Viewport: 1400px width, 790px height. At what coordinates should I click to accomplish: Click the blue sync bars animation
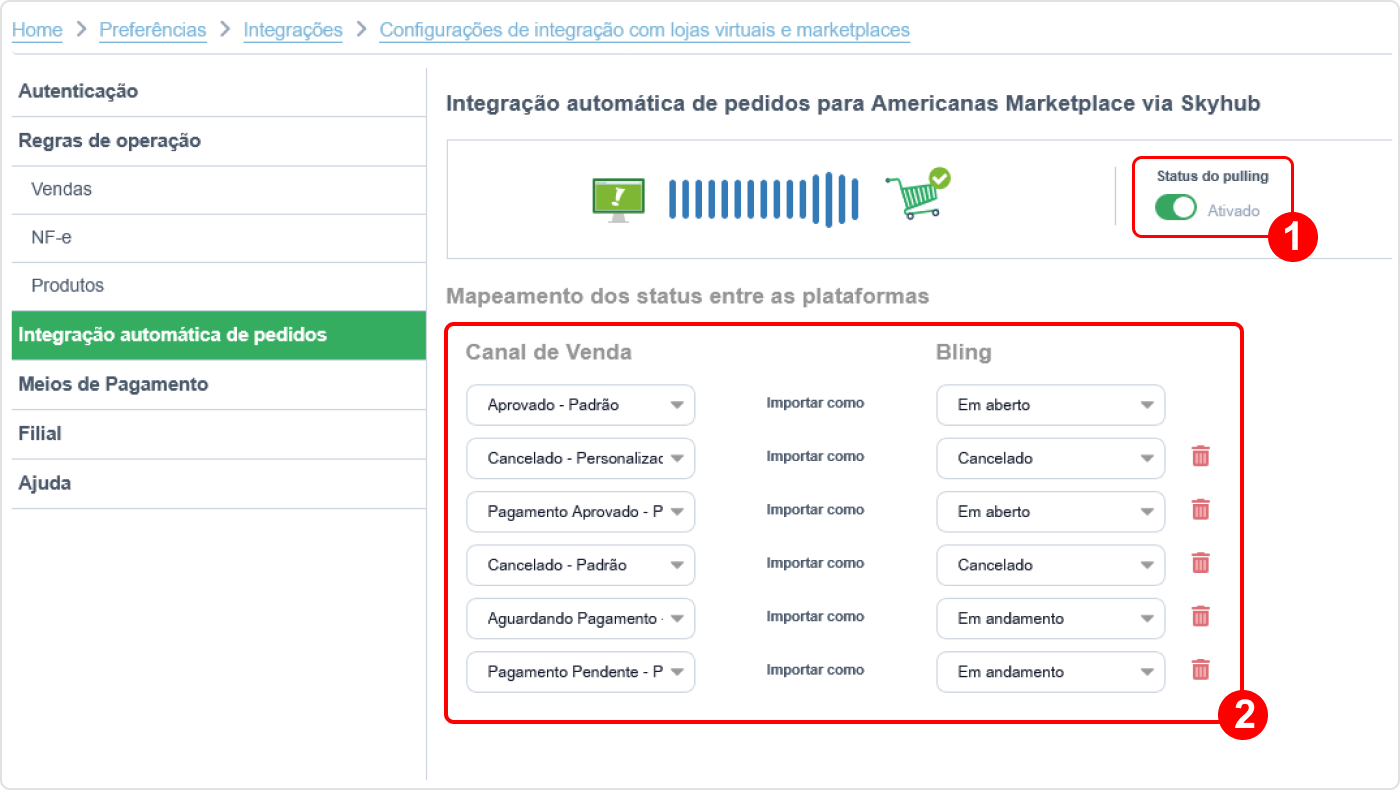coord(764,199)
